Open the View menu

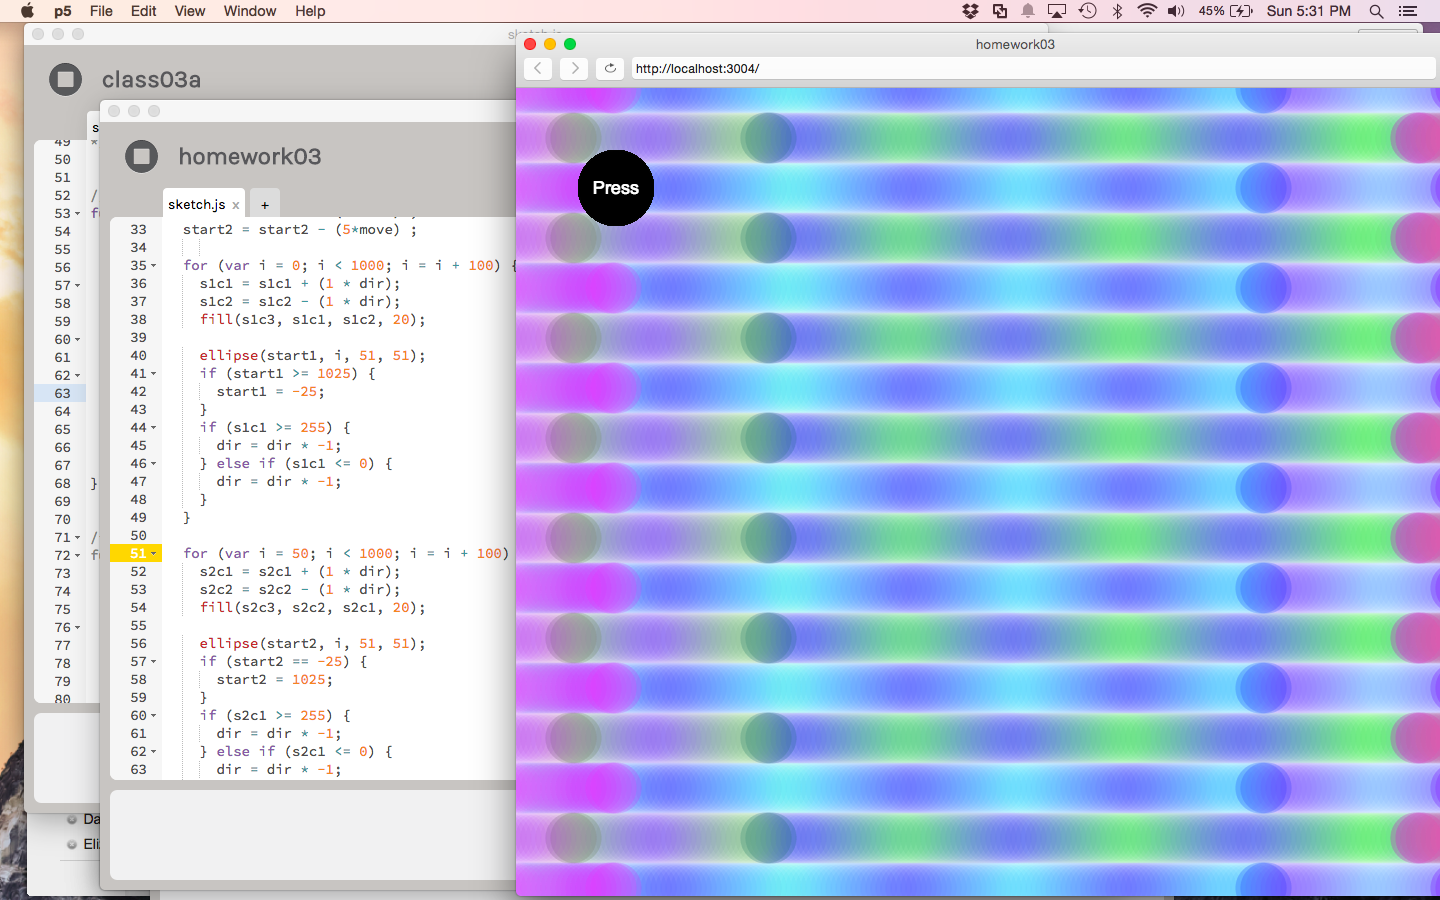(x=189, y=11)
